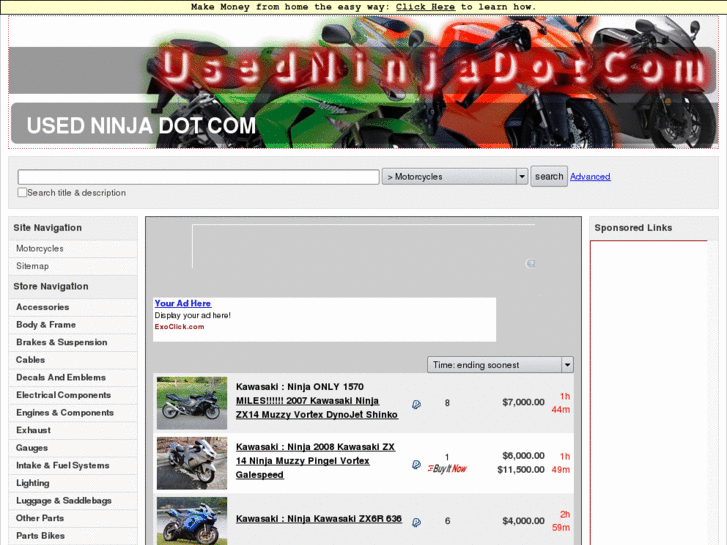Click the search button
The height and width of the screenshot is (545, 727).
point(549,176)
